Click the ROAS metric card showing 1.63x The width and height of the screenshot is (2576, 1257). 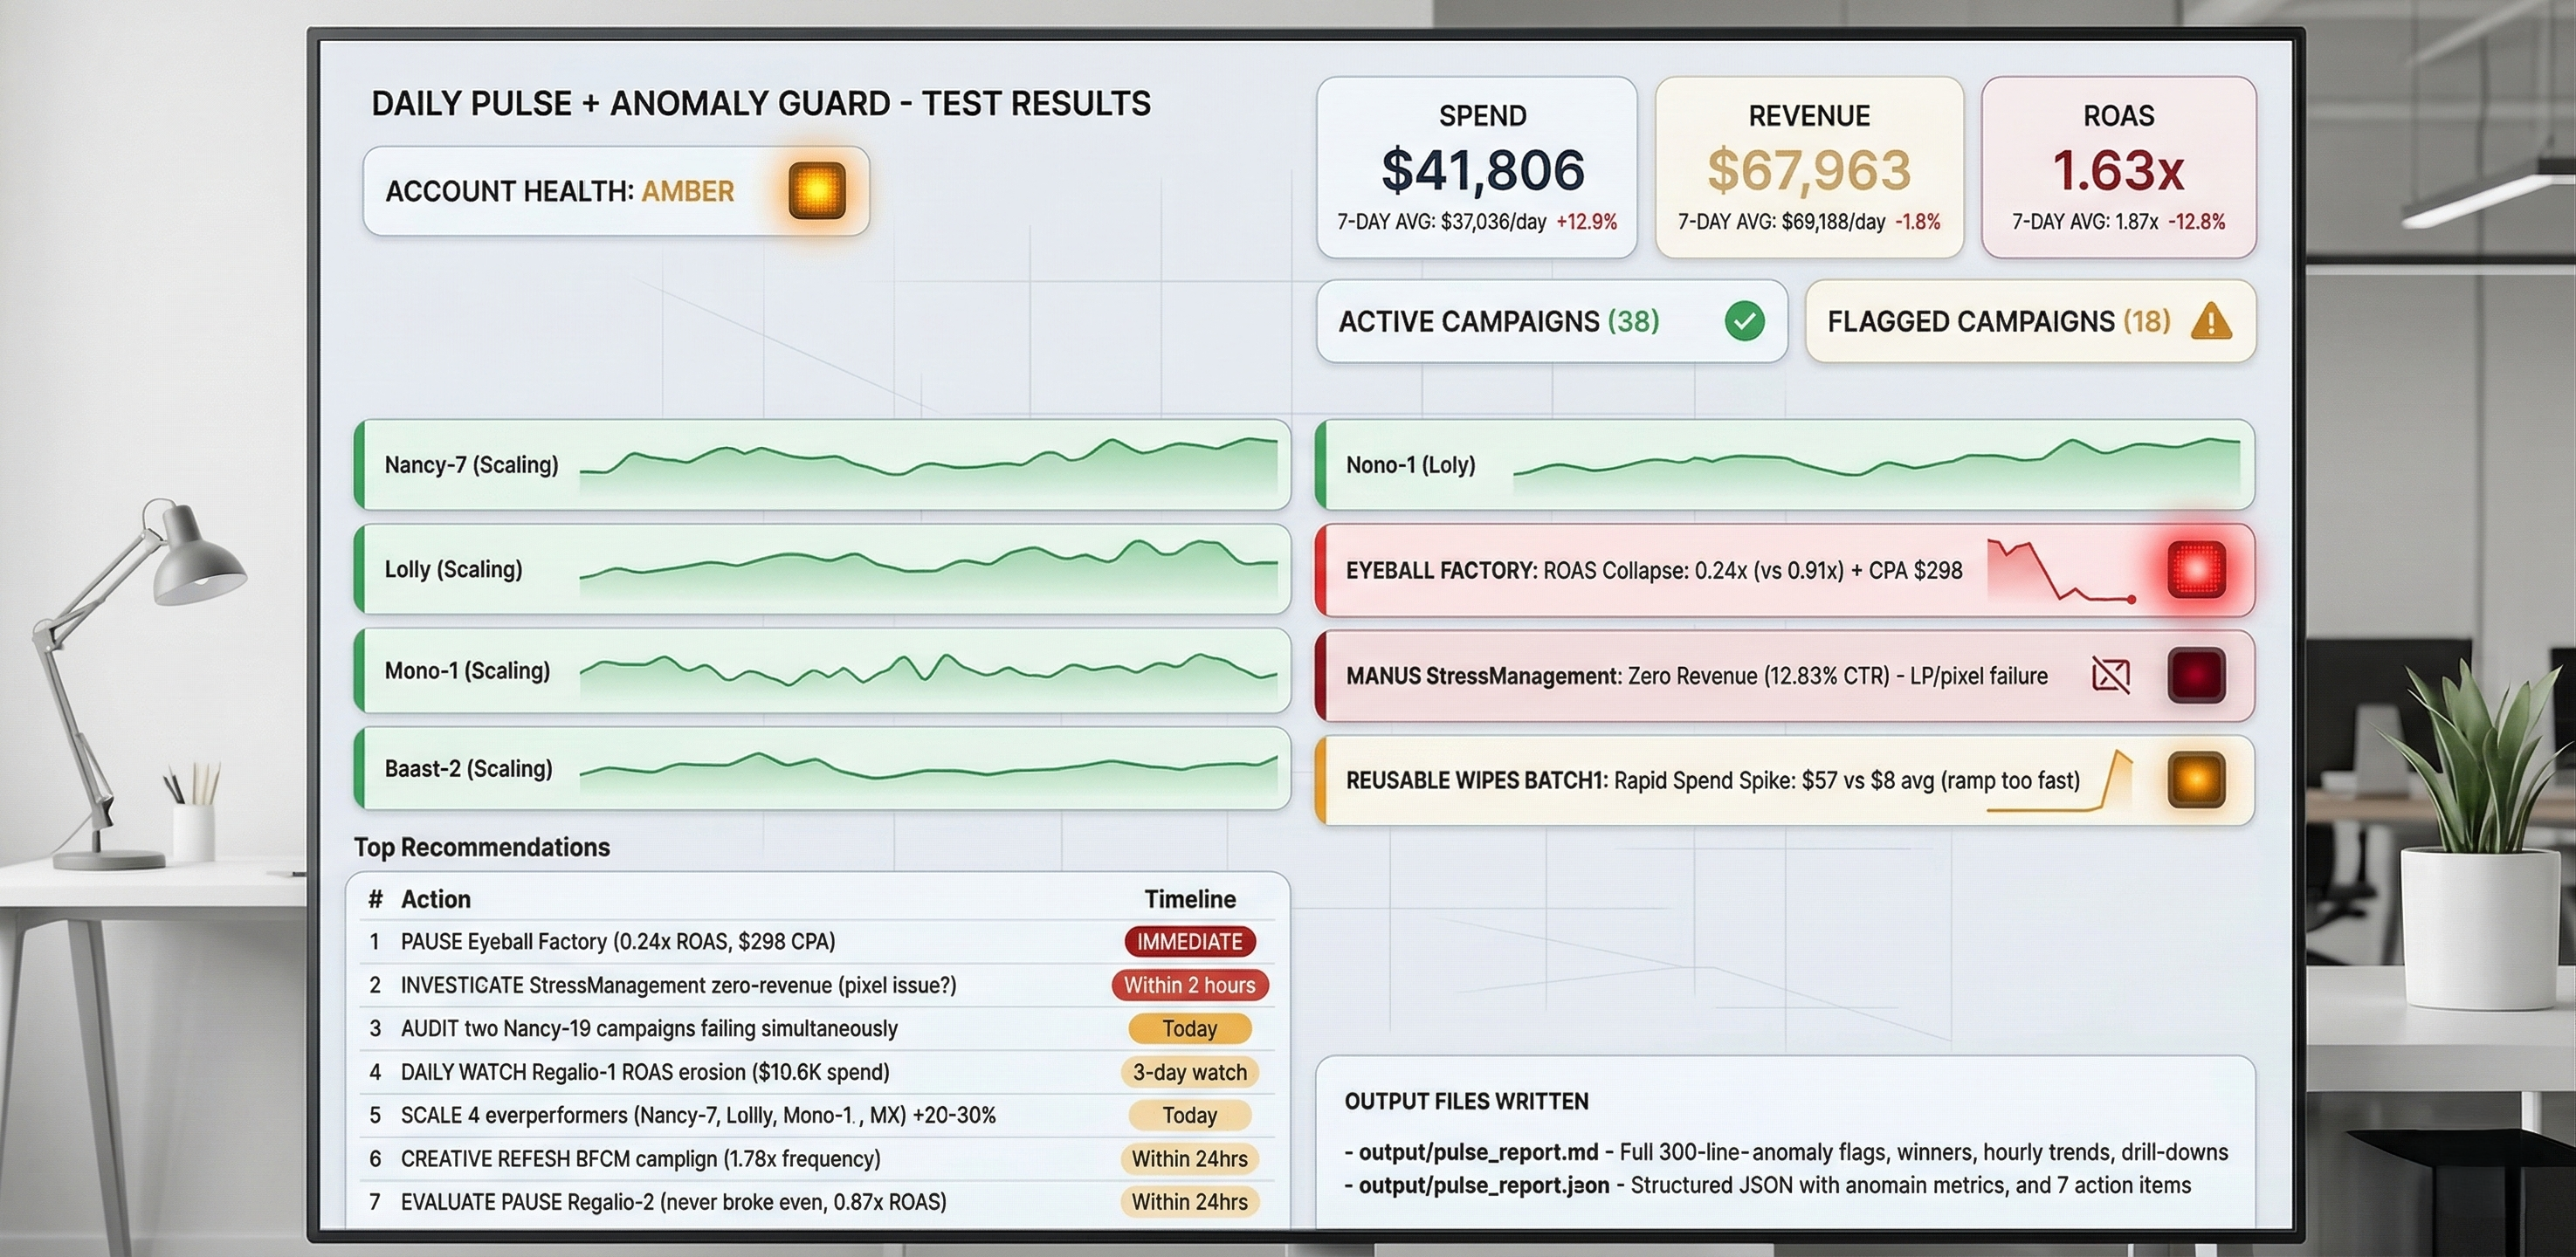click(2118, 167)
